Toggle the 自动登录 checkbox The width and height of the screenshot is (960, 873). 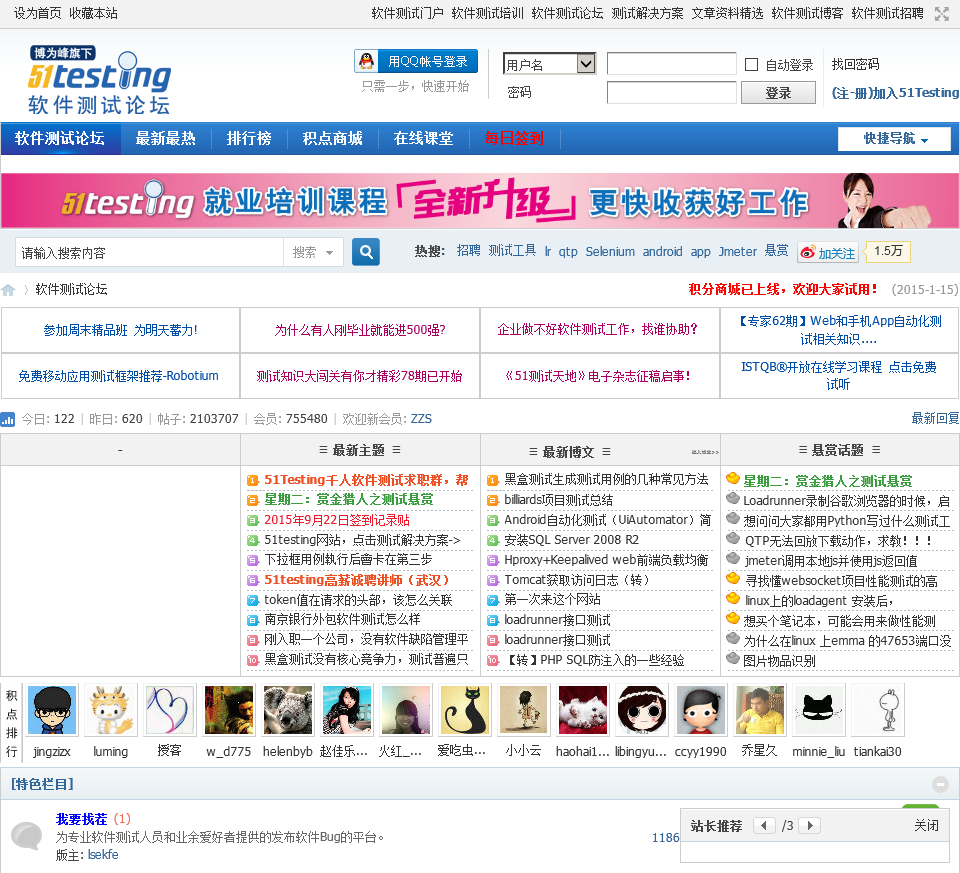click(751, 64)
